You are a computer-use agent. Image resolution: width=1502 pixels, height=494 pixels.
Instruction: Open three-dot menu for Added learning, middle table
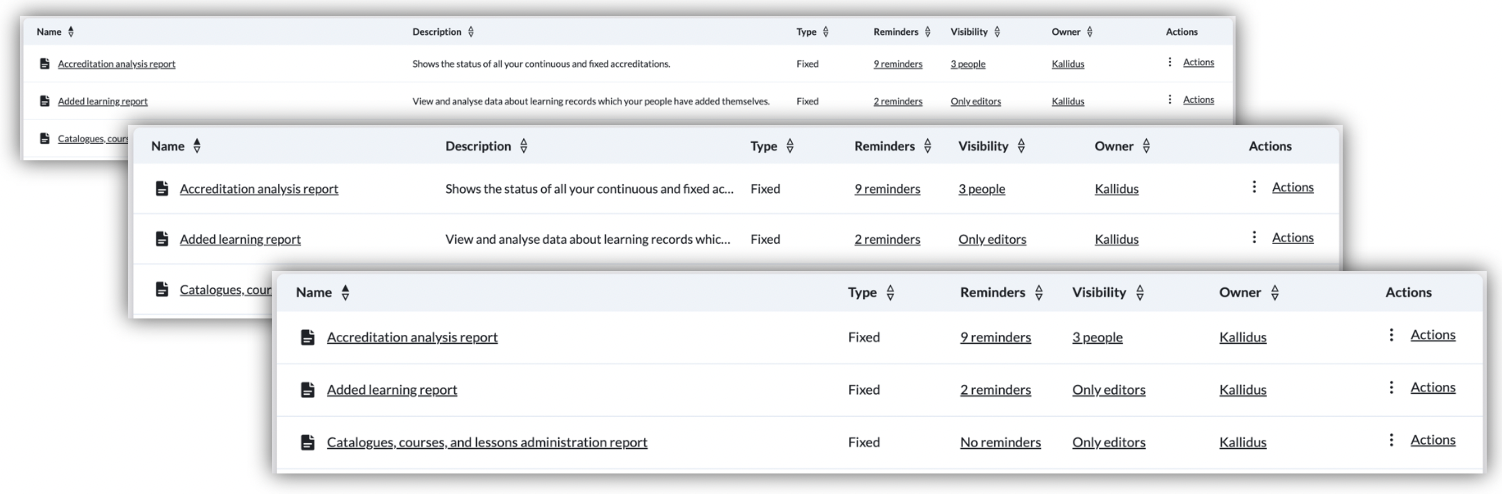(x=1253, y=238)
